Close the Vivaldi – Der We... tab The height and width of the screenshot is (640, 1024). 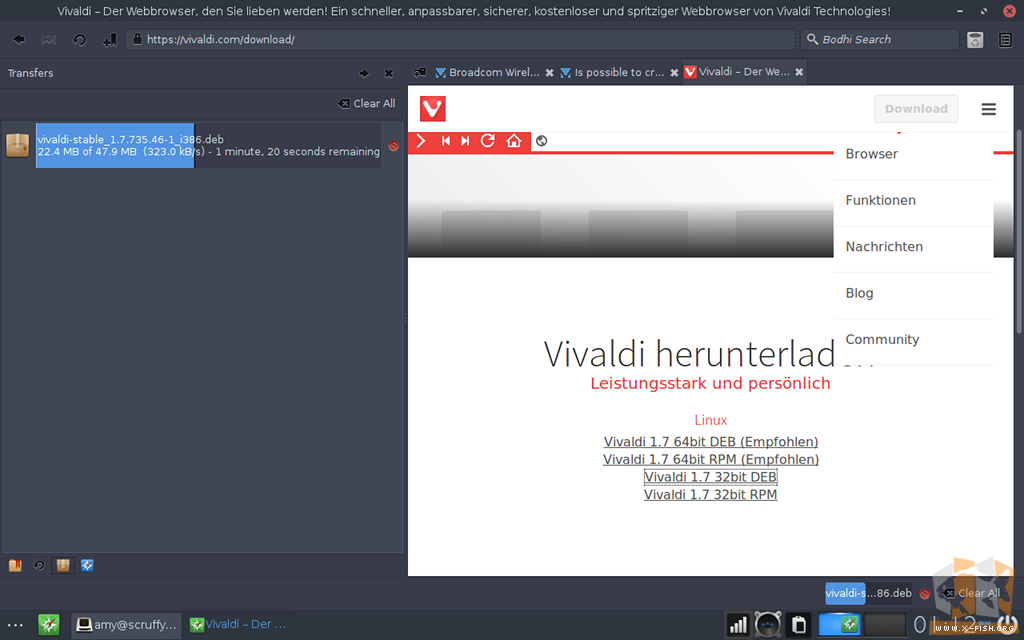point(799,72)
